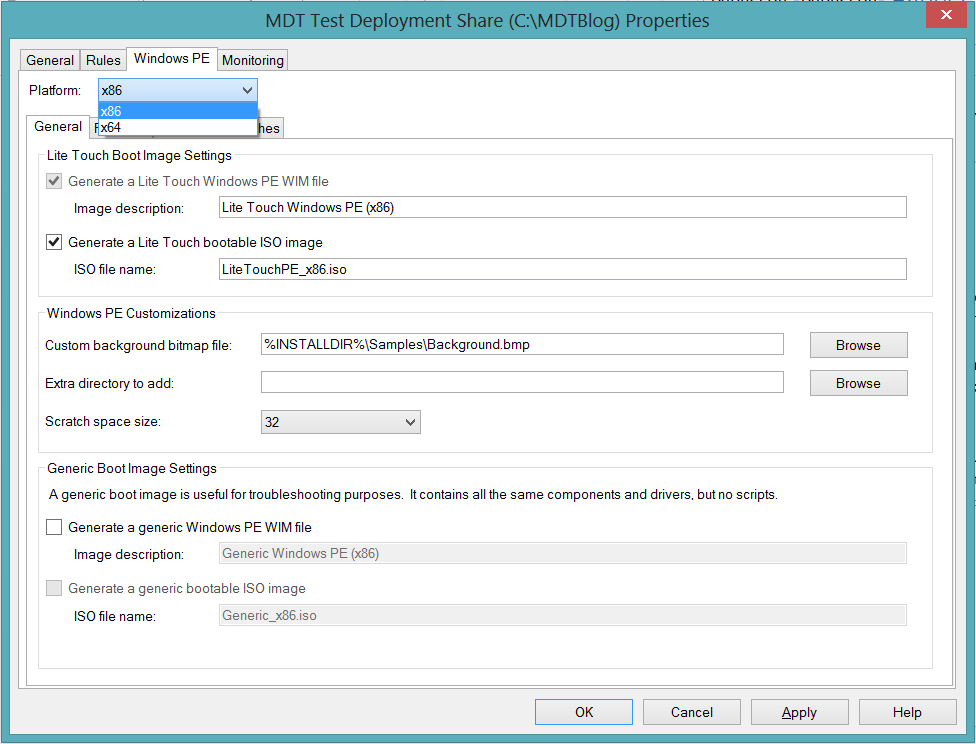Click the Generate Lite Touch WIM file checkbox
976x744 pixels.
click(54, 181)
